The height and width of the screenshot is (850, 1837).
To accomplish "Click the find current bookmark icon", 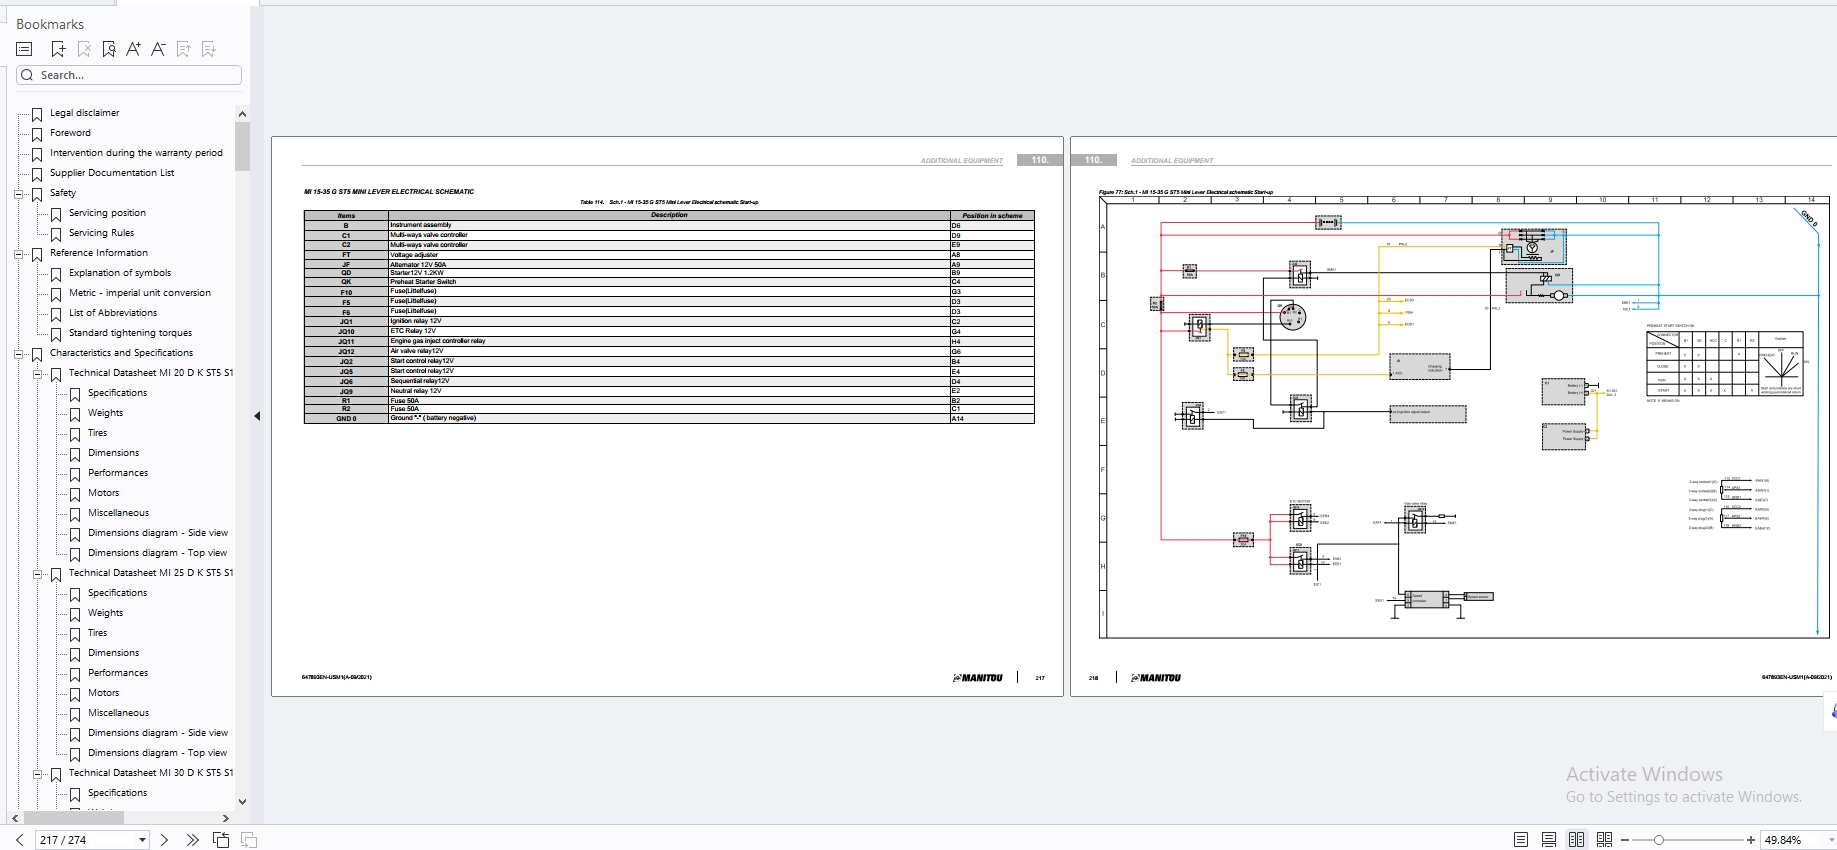I will (108, 49).
